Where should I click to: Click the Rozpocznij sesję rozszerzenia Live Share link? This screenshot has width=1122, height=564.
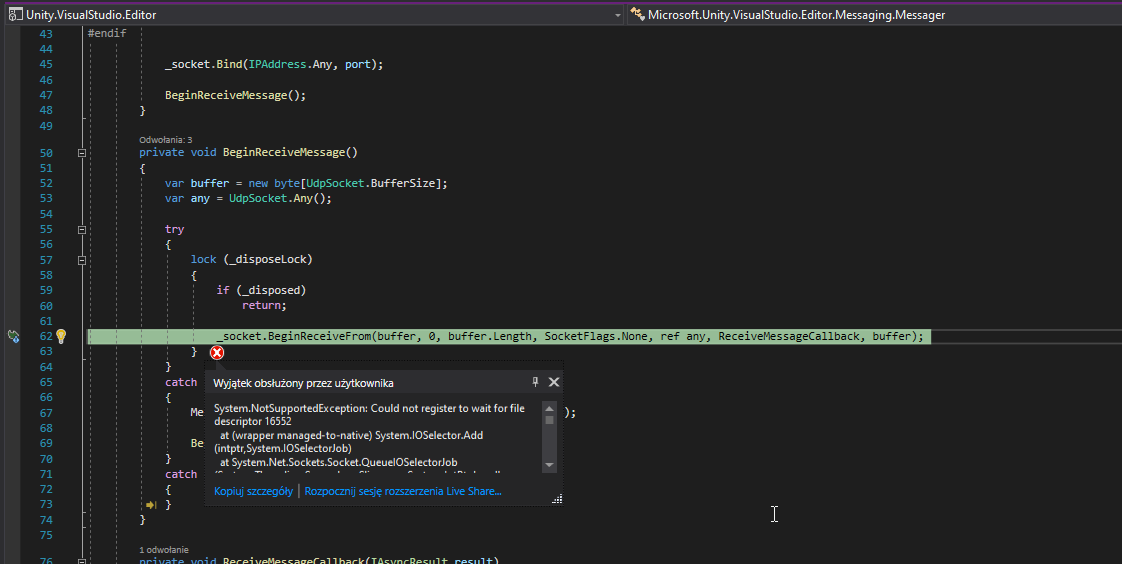(403, 491)
